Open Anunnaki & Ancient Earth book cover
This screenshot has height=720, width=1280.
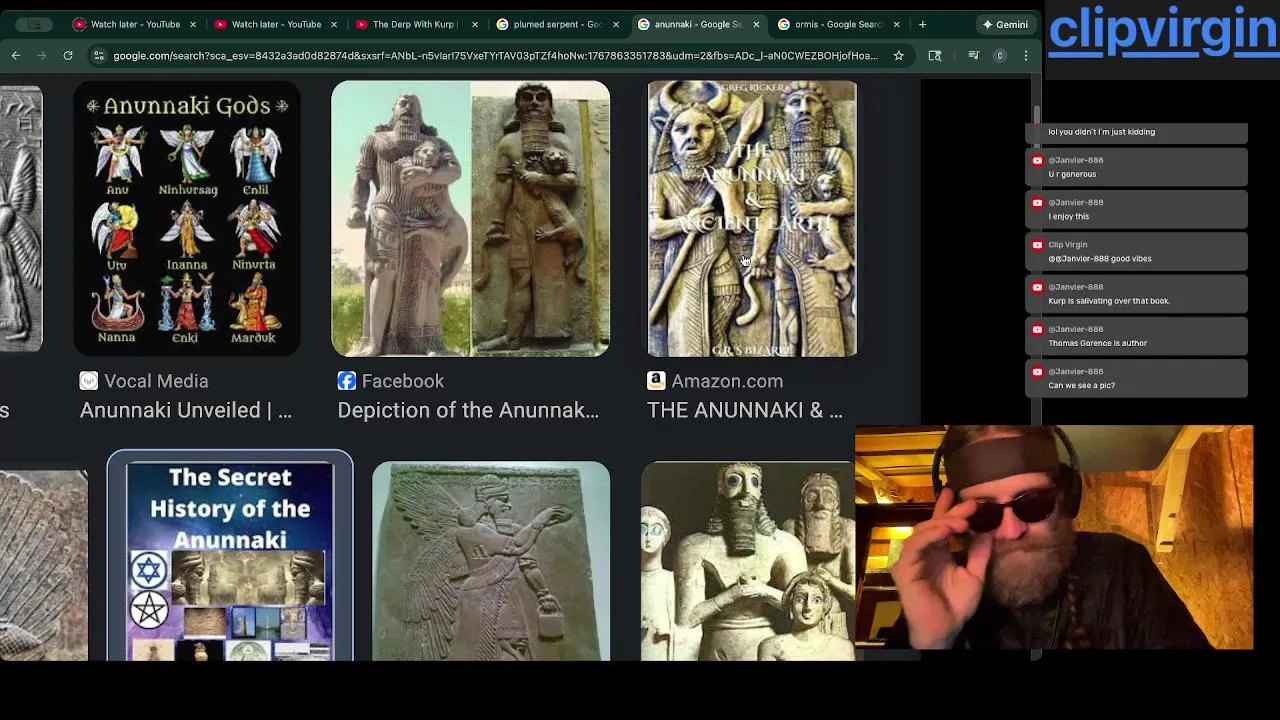tap(752, 218)
